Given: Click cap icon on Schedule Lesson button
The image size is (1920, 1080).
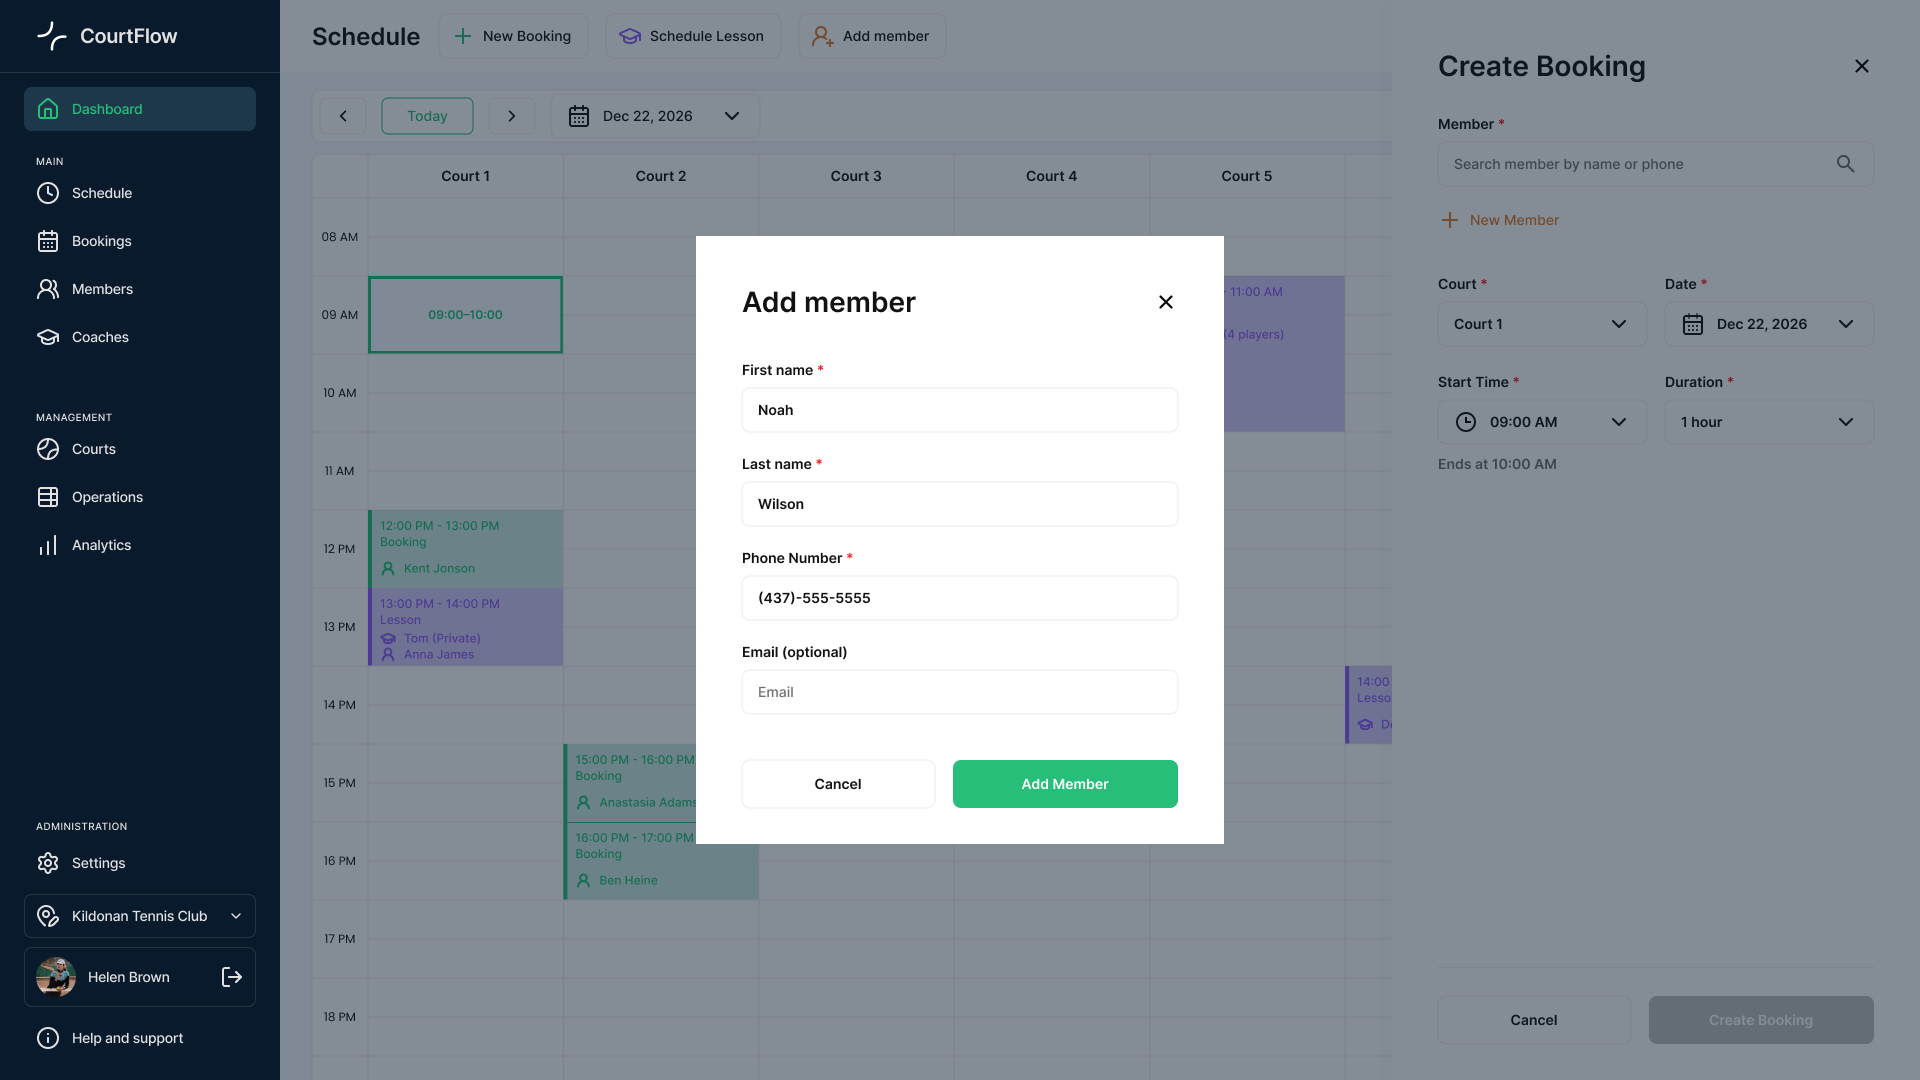Looking at the screenshot, I should coord(630,36).
